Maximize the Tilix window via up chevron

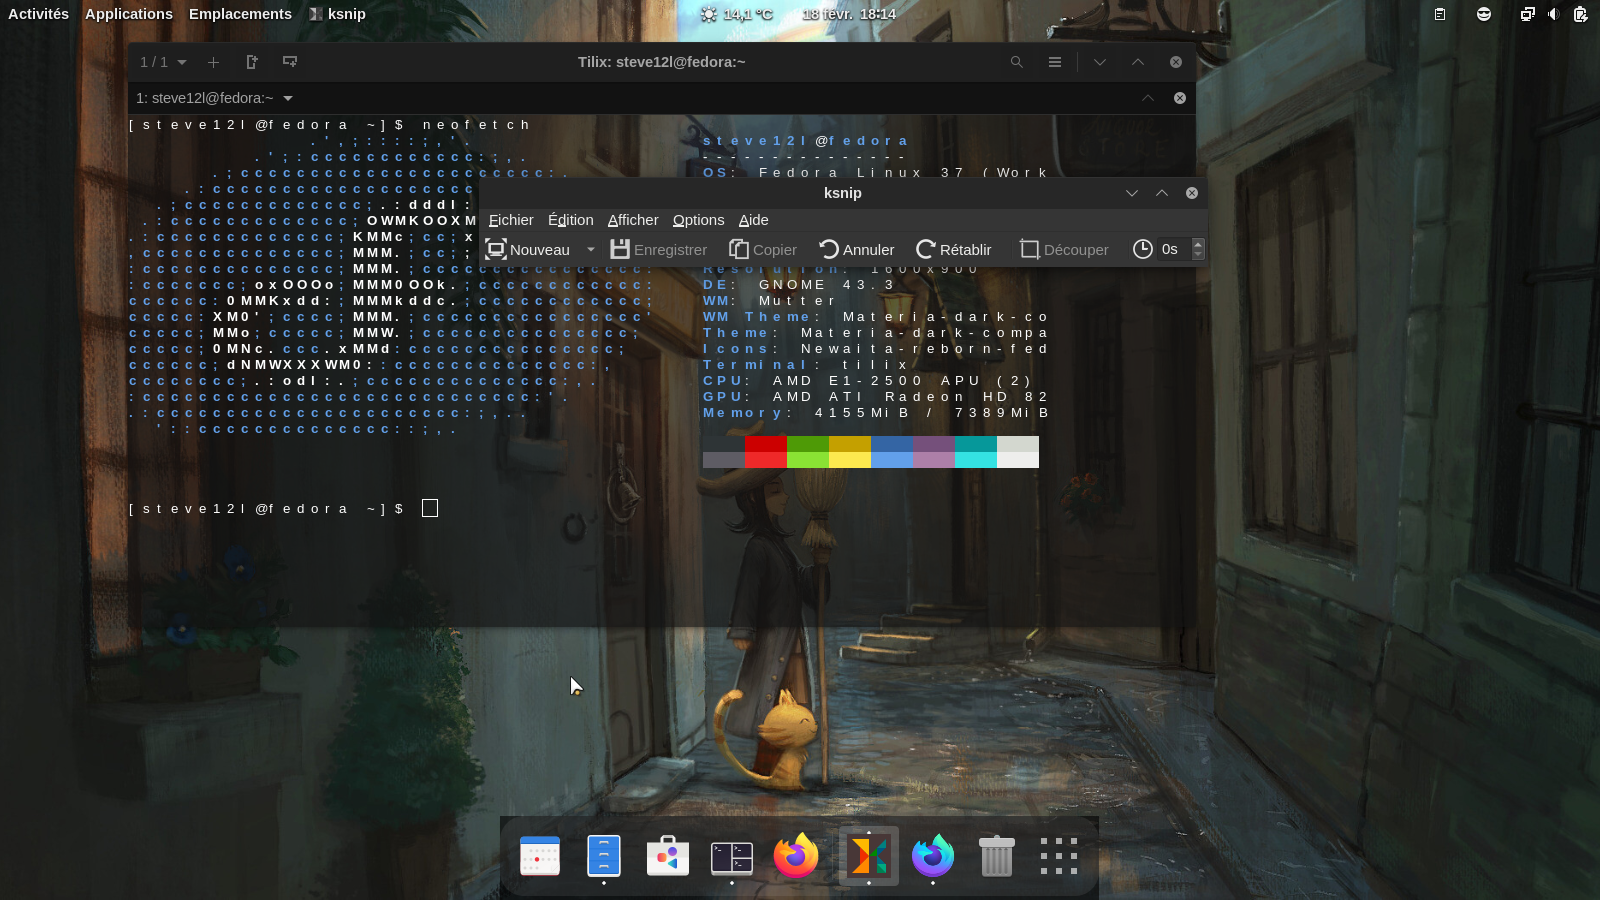click(x=1138, y=62)
